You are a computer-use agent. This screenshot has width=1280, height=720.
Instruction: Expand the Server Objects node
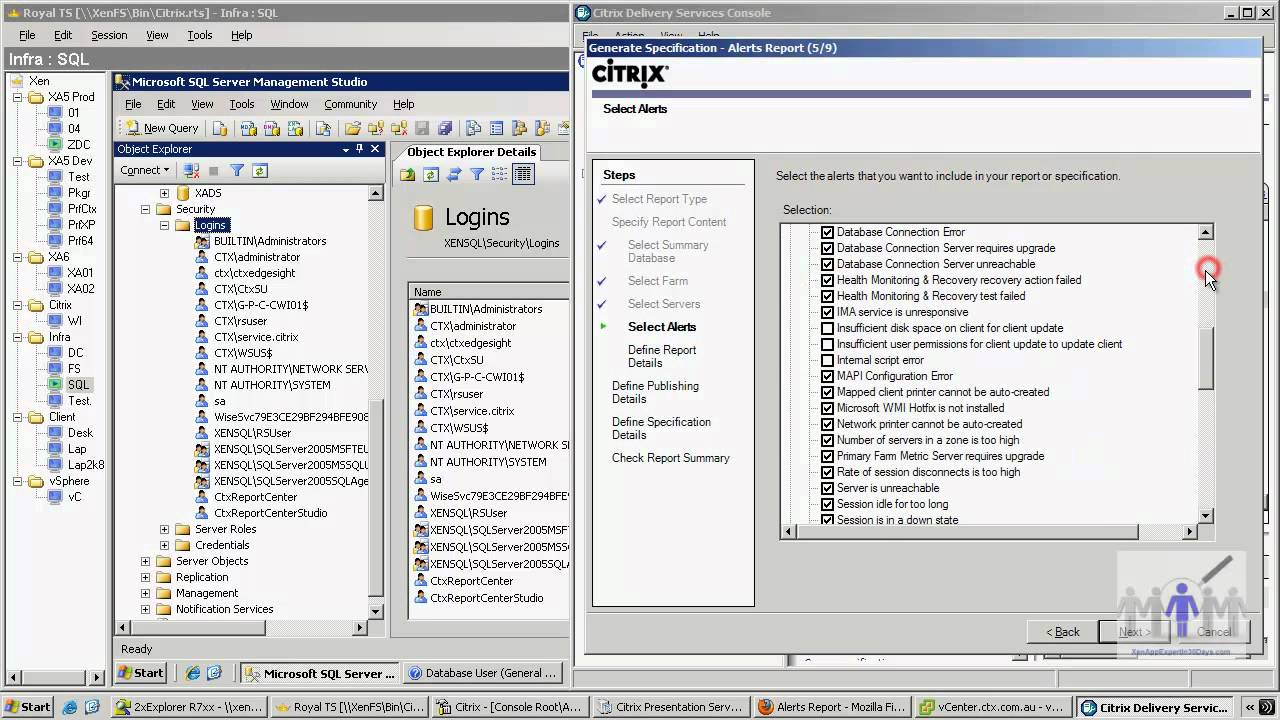click(x=145, y=561)
